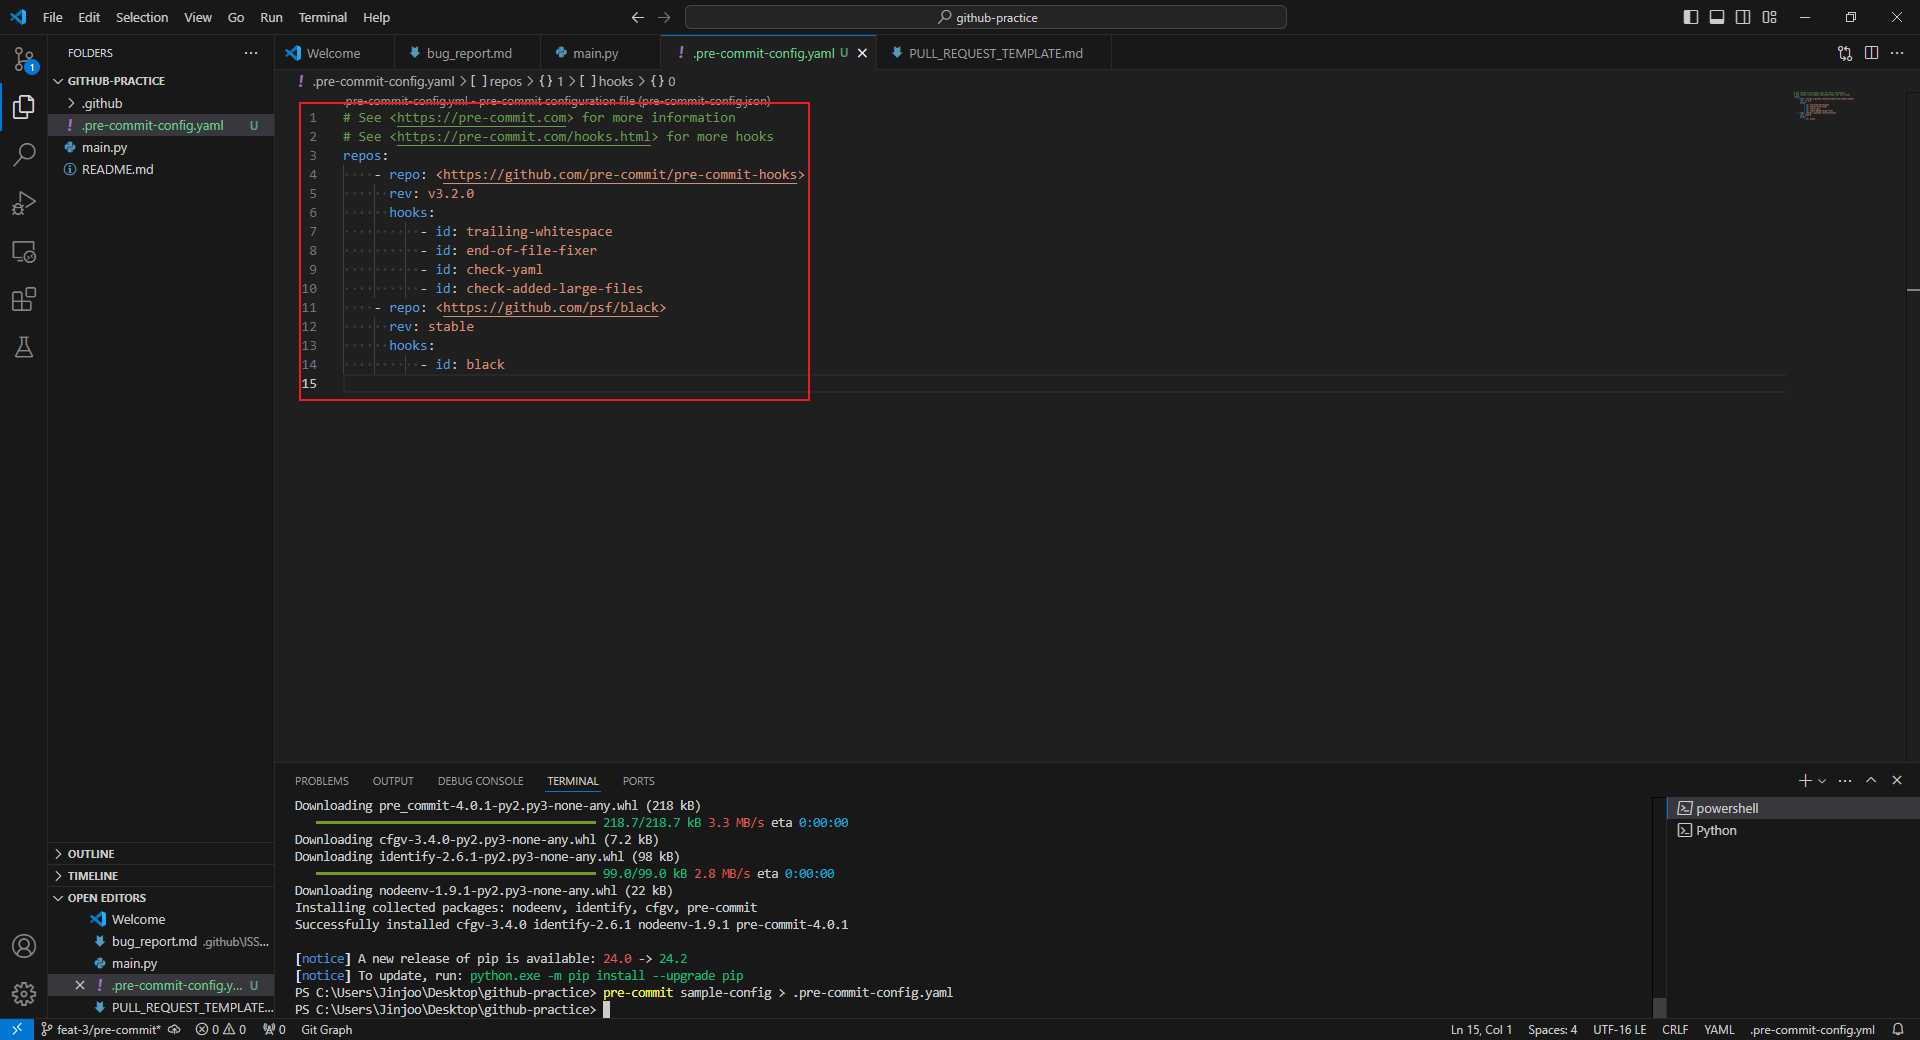This screenshot has width=1920, height=1040.
Task: Open the Explorer view in activity bar
Action: [x=24, y=107]
